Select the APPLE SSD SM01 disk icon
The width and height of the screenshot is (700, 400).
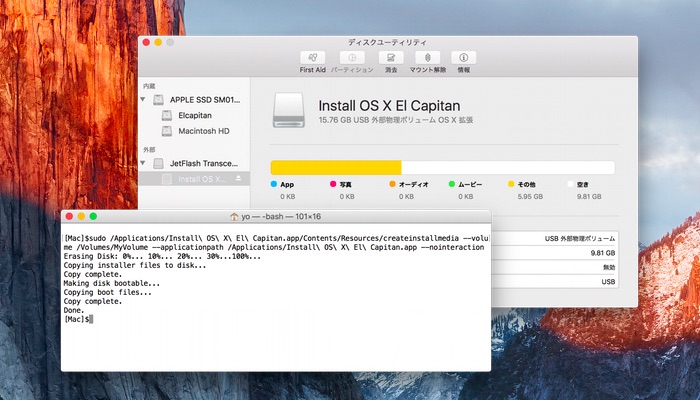tap(158, 100)
